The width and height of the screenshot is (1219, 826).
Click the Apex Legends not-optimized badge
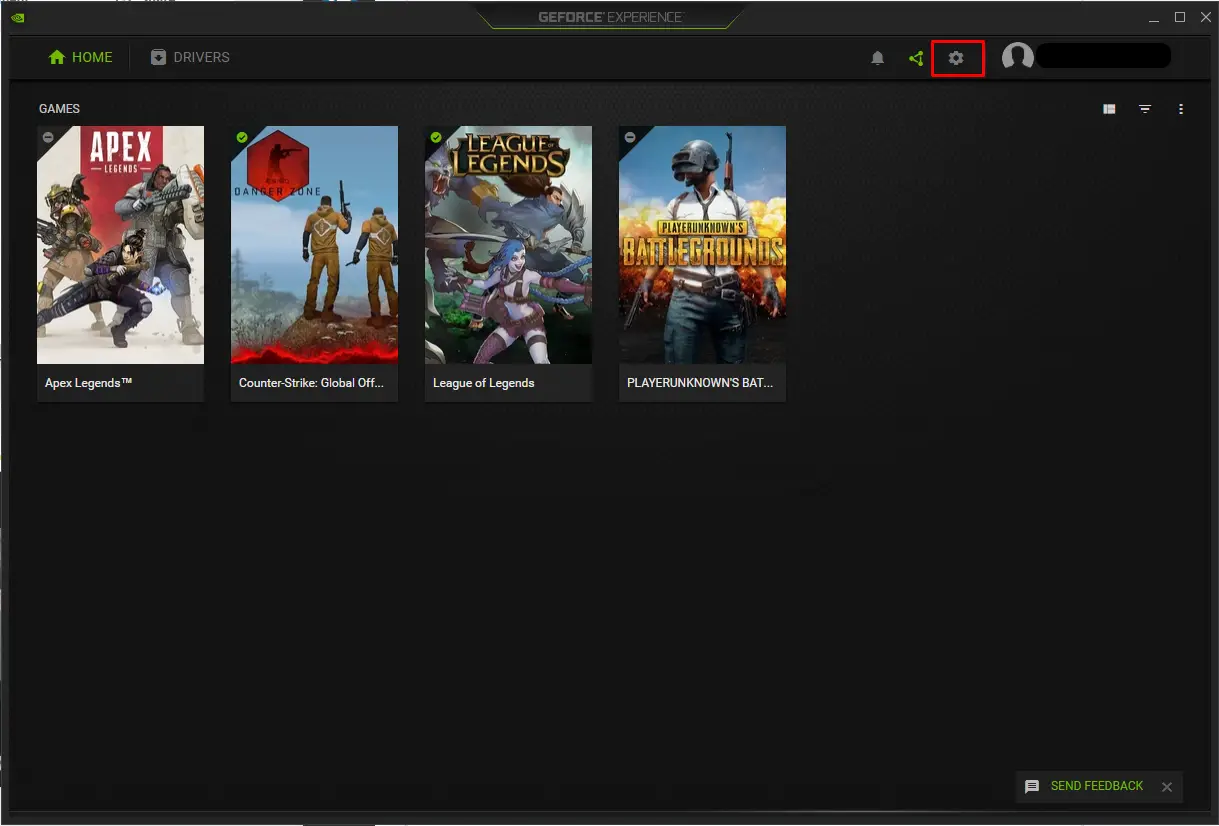tap(48, 137)
